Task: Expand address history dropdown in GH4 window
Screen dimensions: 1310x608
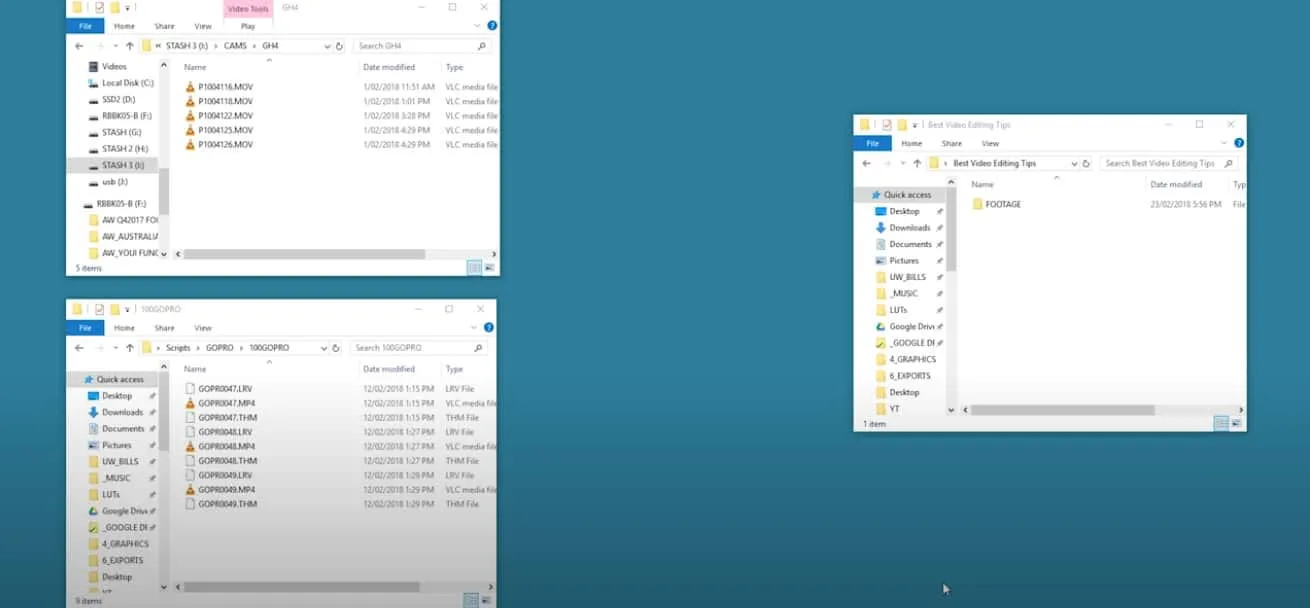Action: coord(327,46)
